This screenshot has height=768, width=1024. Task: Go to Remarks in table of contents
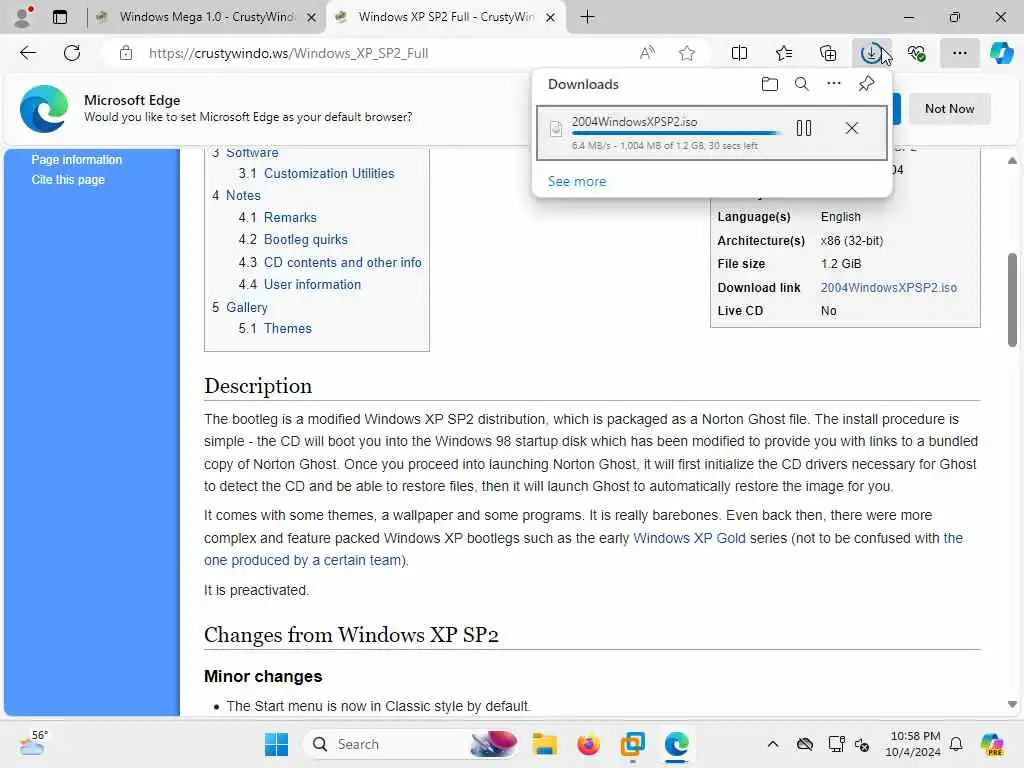pos(290,217)
